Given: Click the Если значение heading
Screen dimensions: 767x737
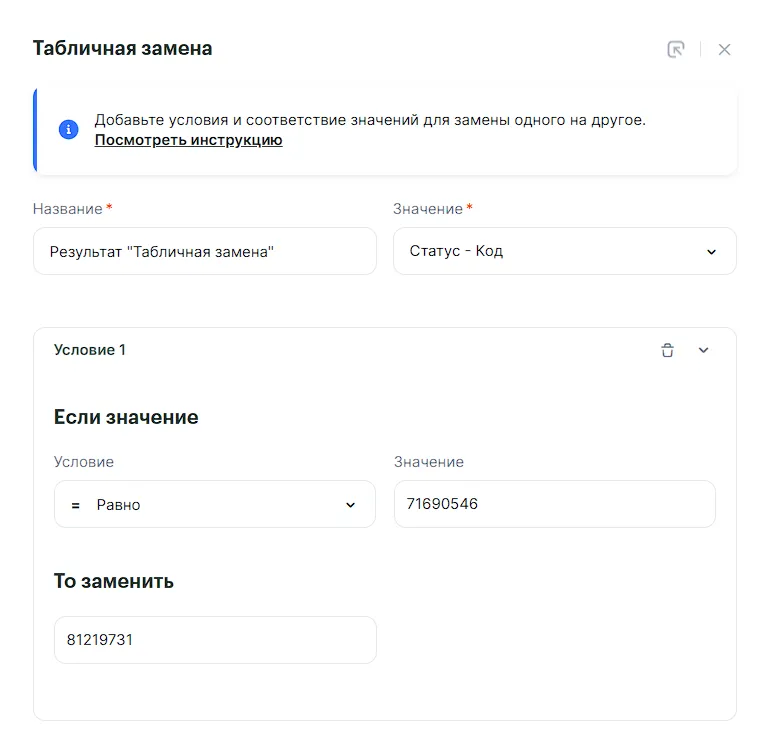Looking at the screenshot, I should click(x=126, y=417).
